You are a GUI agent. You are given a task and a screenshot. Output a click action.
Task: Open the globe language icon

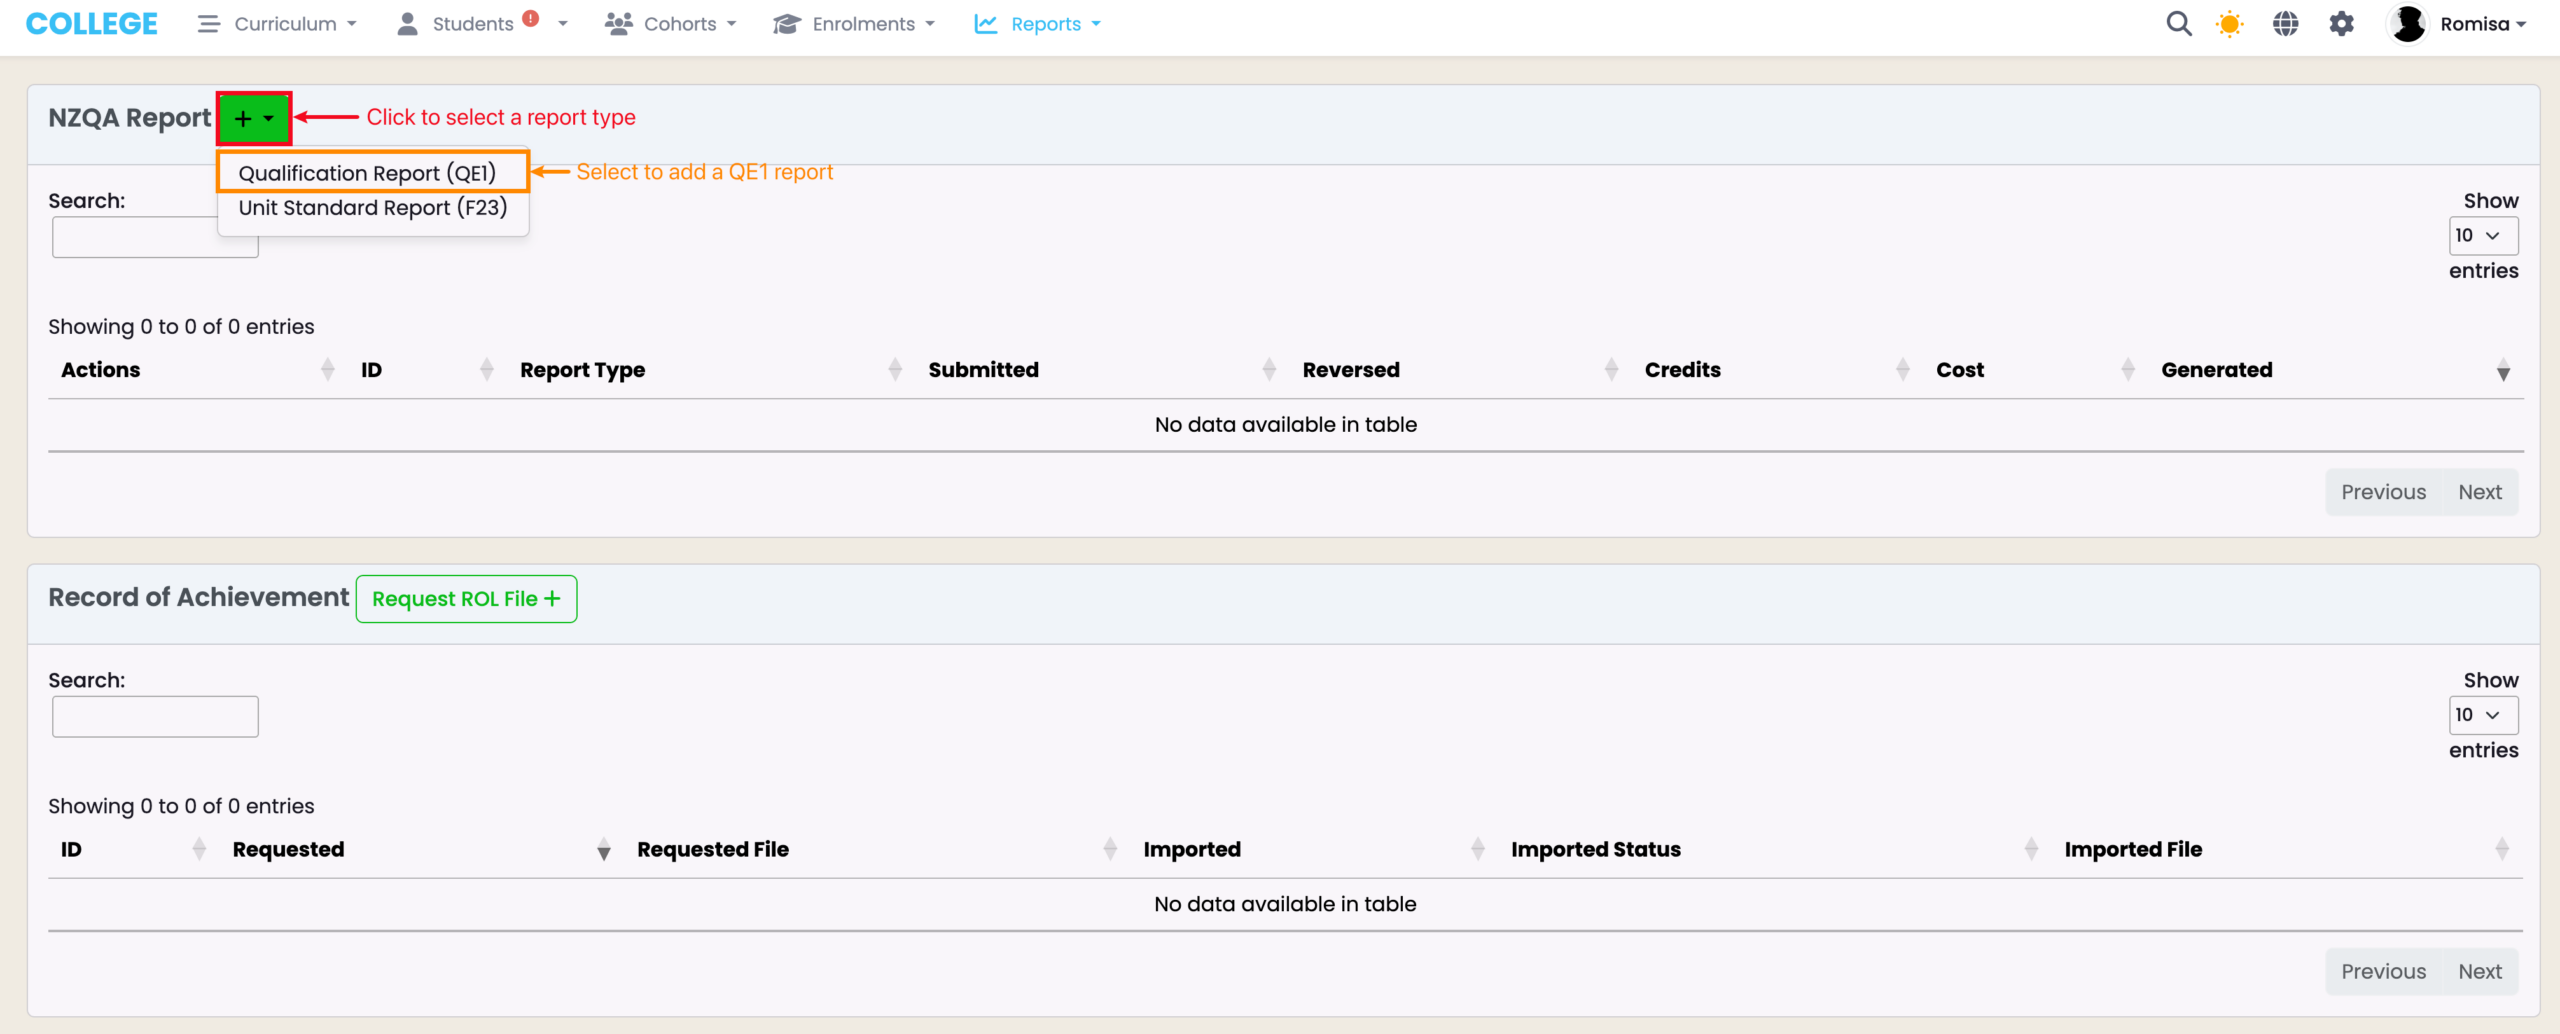[x=2285, y=24]
